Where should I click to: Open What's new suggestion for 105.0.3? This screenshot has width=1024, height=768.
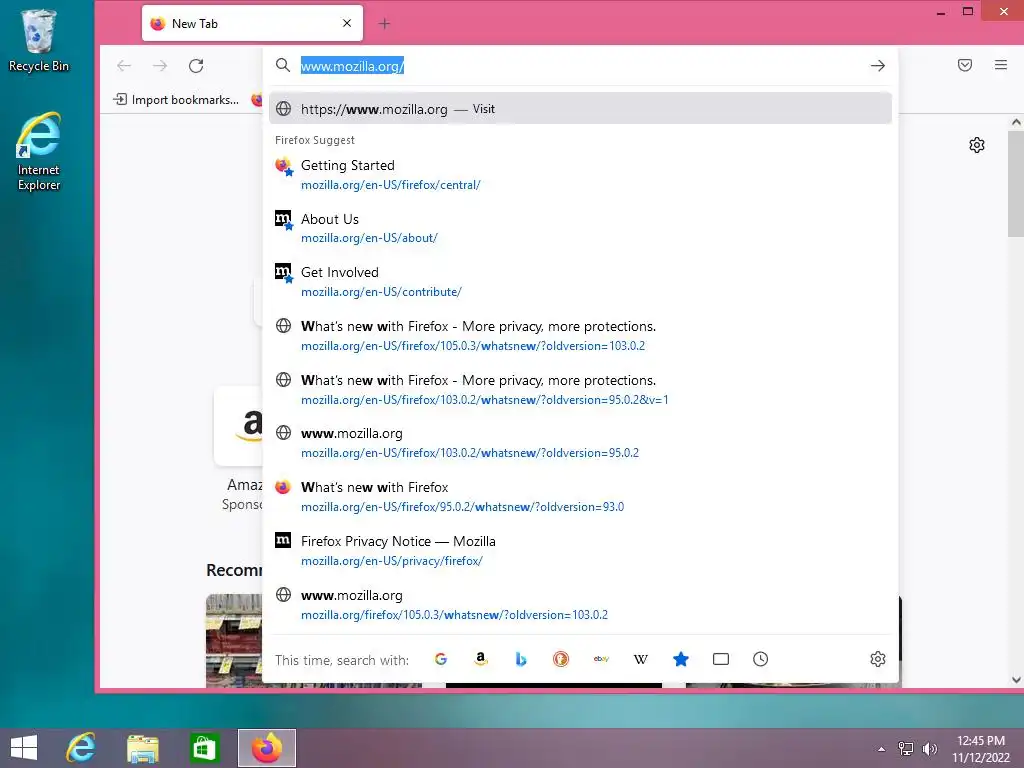(580, 335)
